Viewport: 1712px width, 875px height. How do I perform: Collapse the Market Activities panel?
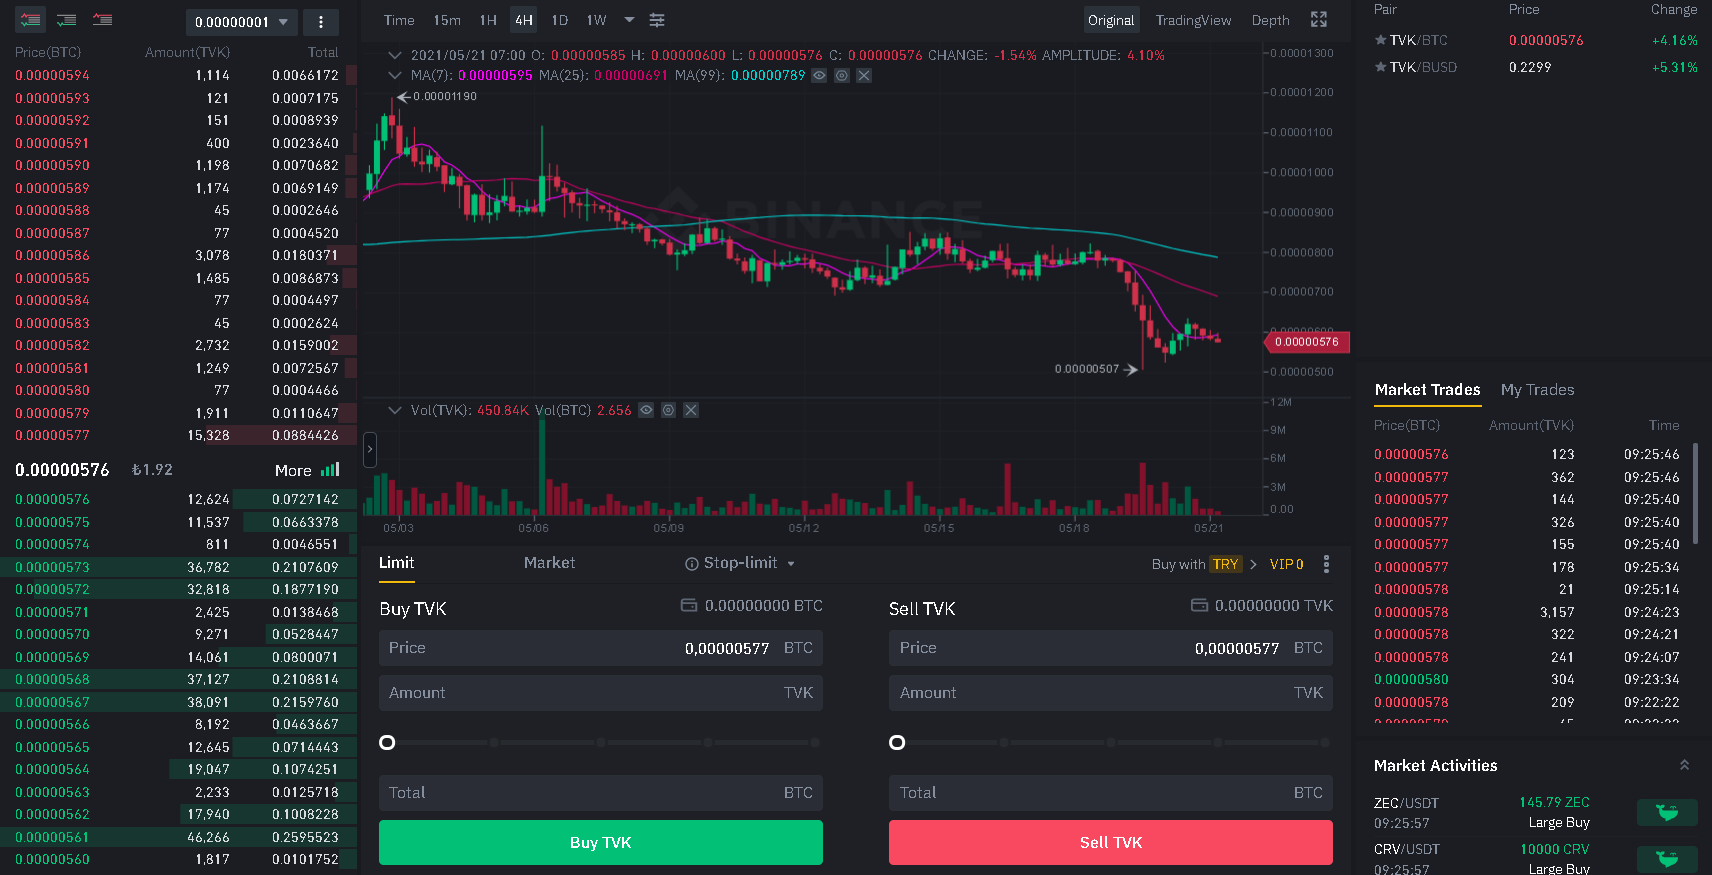tap(1684, 765)
